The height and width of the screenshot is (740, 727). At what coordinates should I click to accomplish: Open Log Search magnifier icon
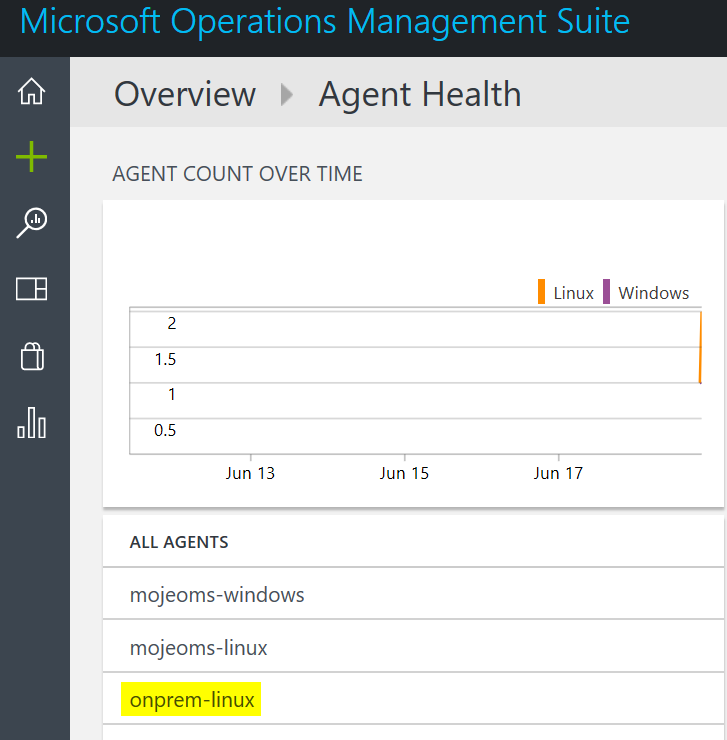coord(32,222)
